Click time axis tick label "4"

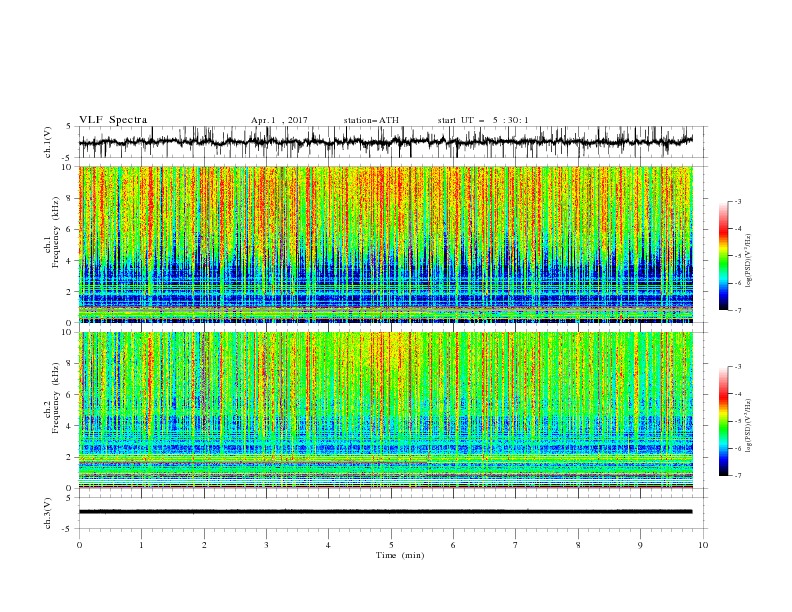328,545
